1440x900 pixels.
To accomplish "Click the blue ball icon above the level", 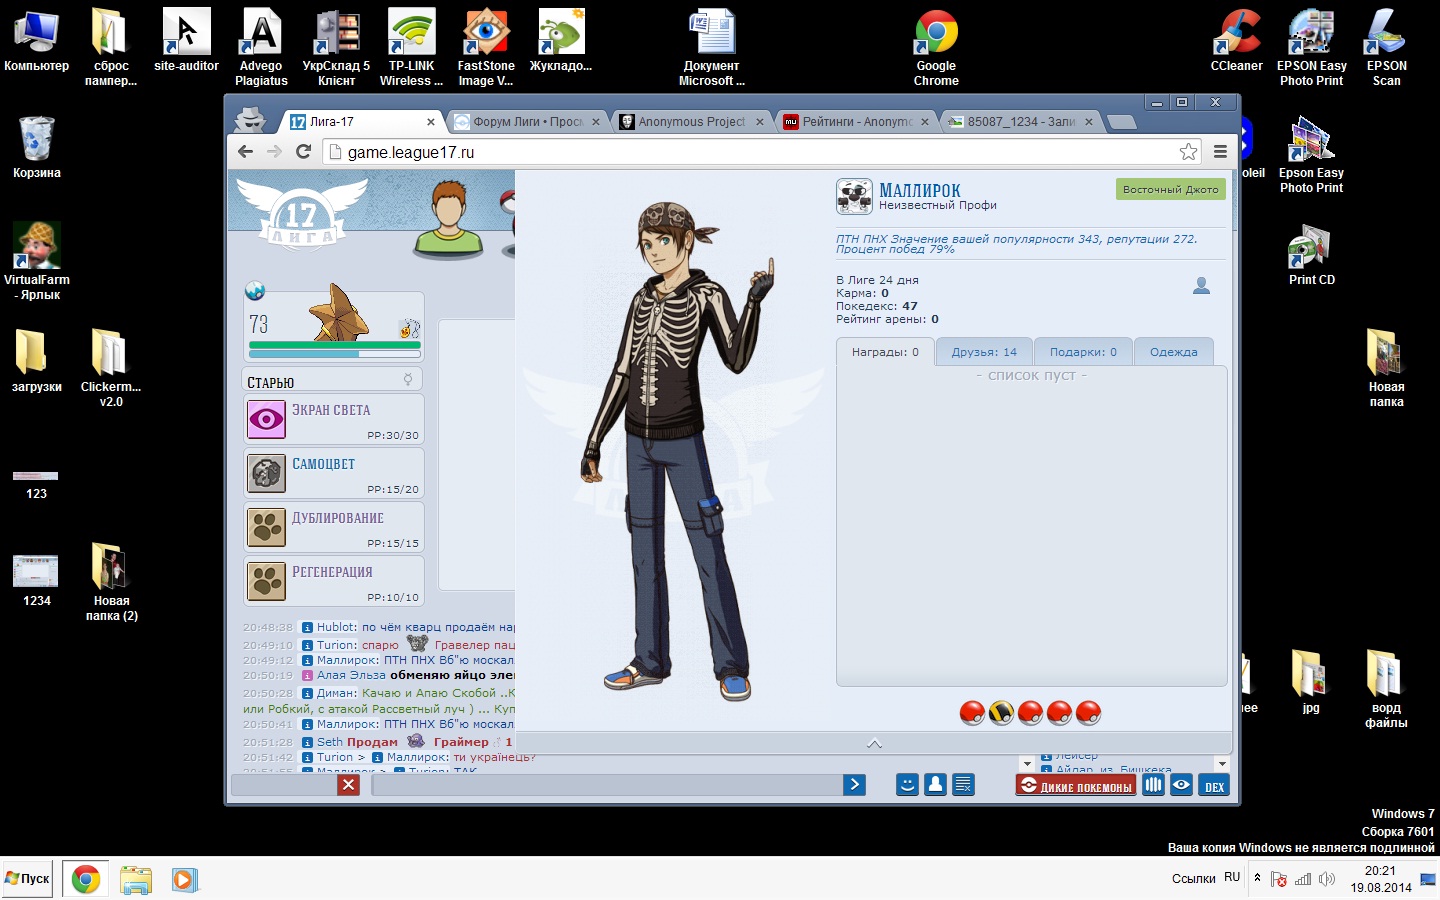I will click(255, 291).
